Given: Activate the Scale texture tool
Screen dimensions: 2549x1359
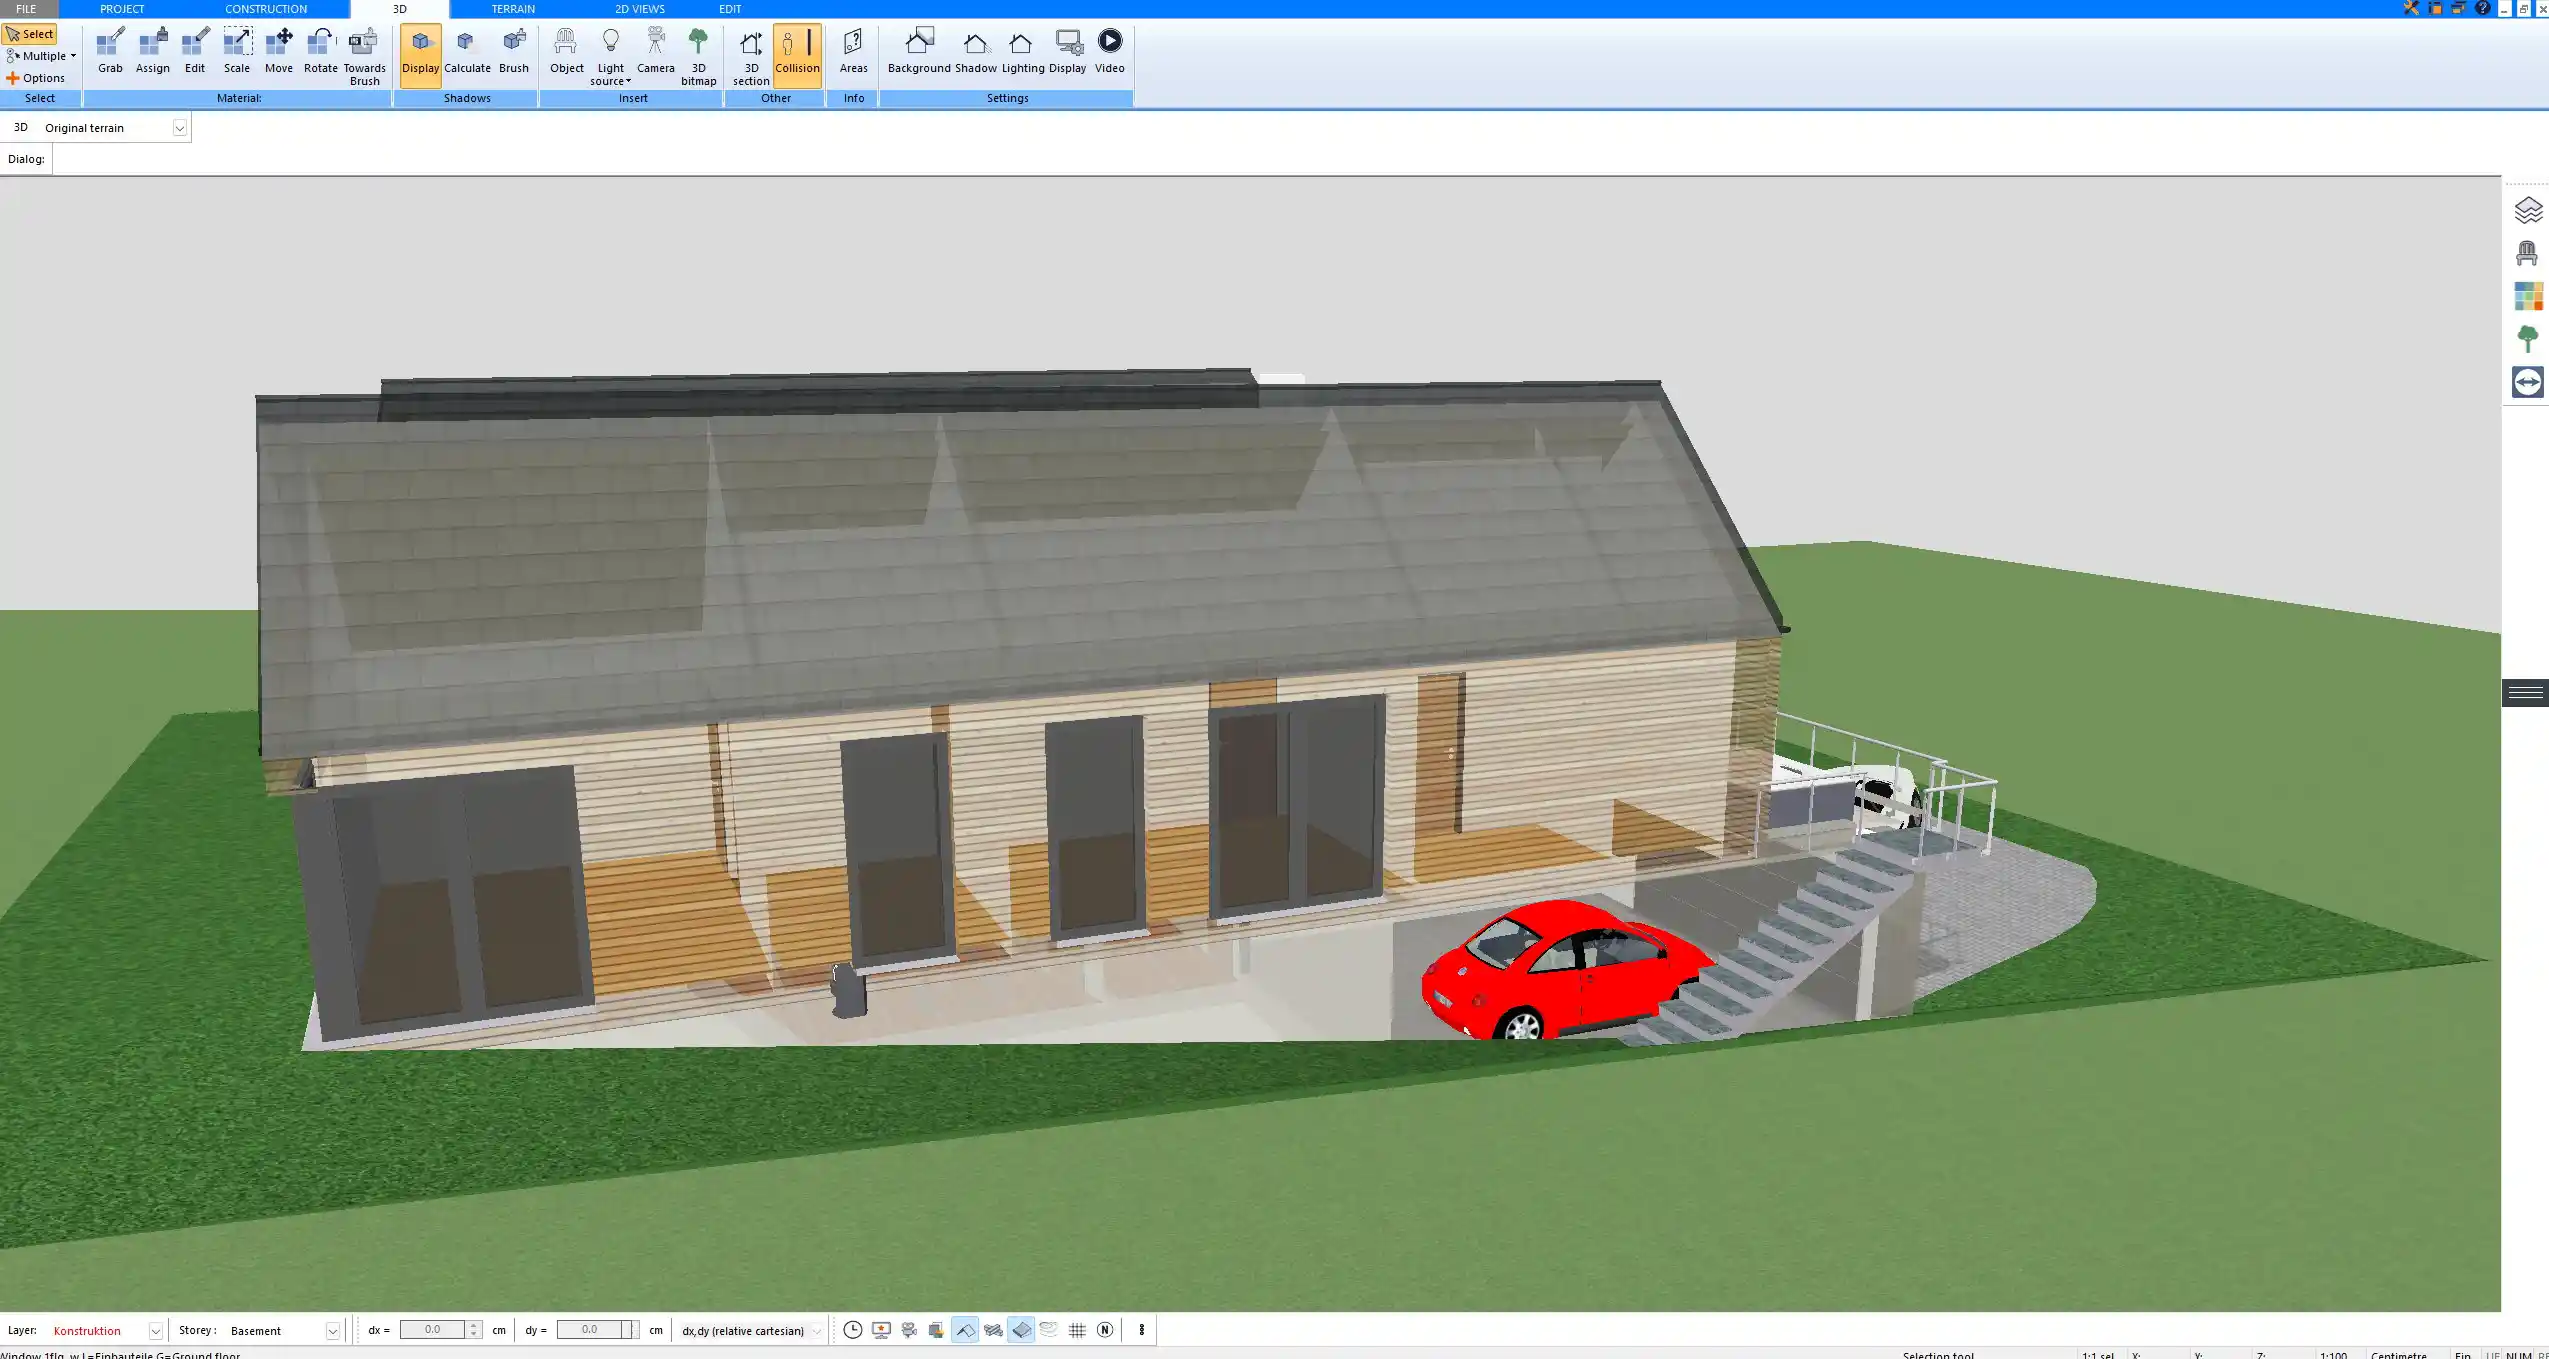Looking at the screenshot, I should pos(236,50).
